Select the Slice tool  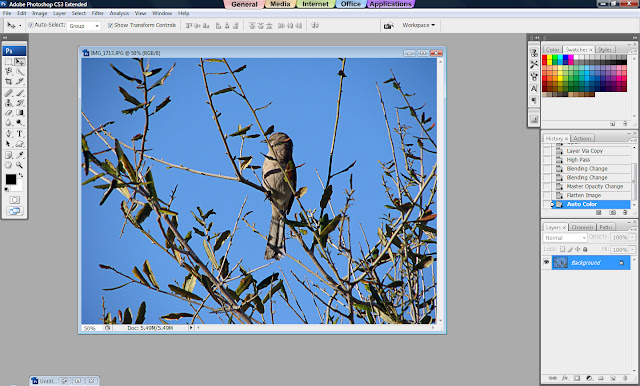point(20,82)
